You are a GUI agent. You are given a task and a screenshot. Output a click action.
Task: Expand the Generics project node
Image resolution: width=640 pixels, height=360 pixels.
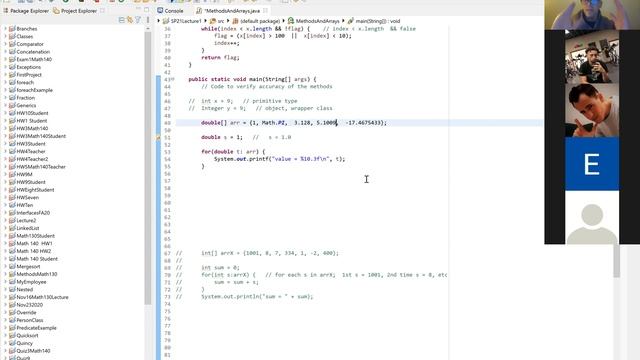coord(5,105)
